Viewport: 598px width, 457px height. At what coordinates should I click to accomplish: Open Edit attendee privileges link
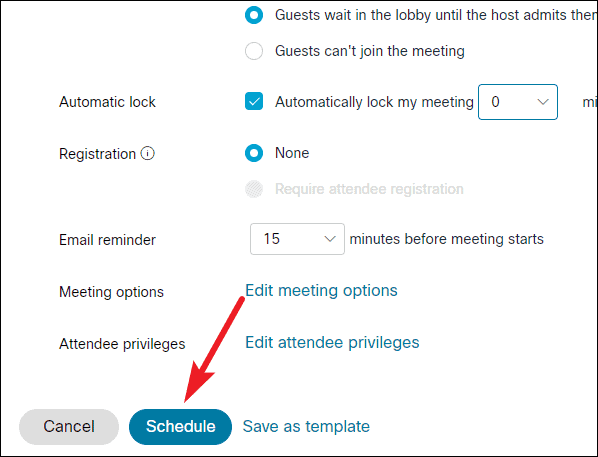[x=332, y=342]
